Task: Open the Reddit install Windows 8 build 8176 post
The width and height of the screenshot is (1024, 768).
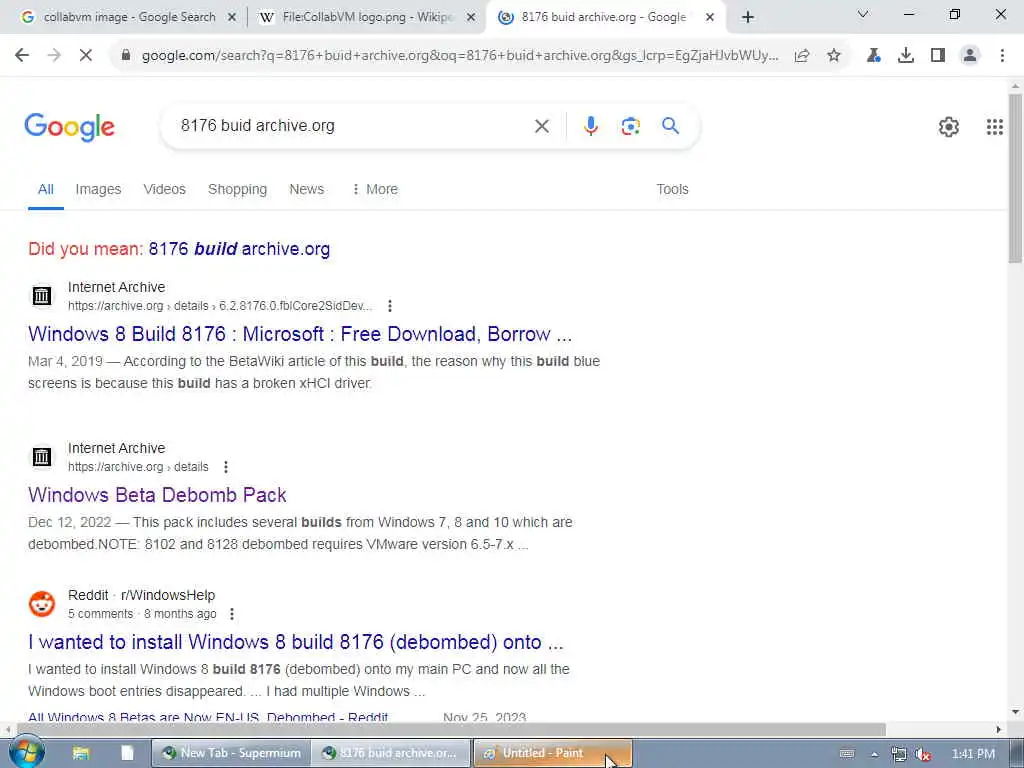Action: click(295, 642)
